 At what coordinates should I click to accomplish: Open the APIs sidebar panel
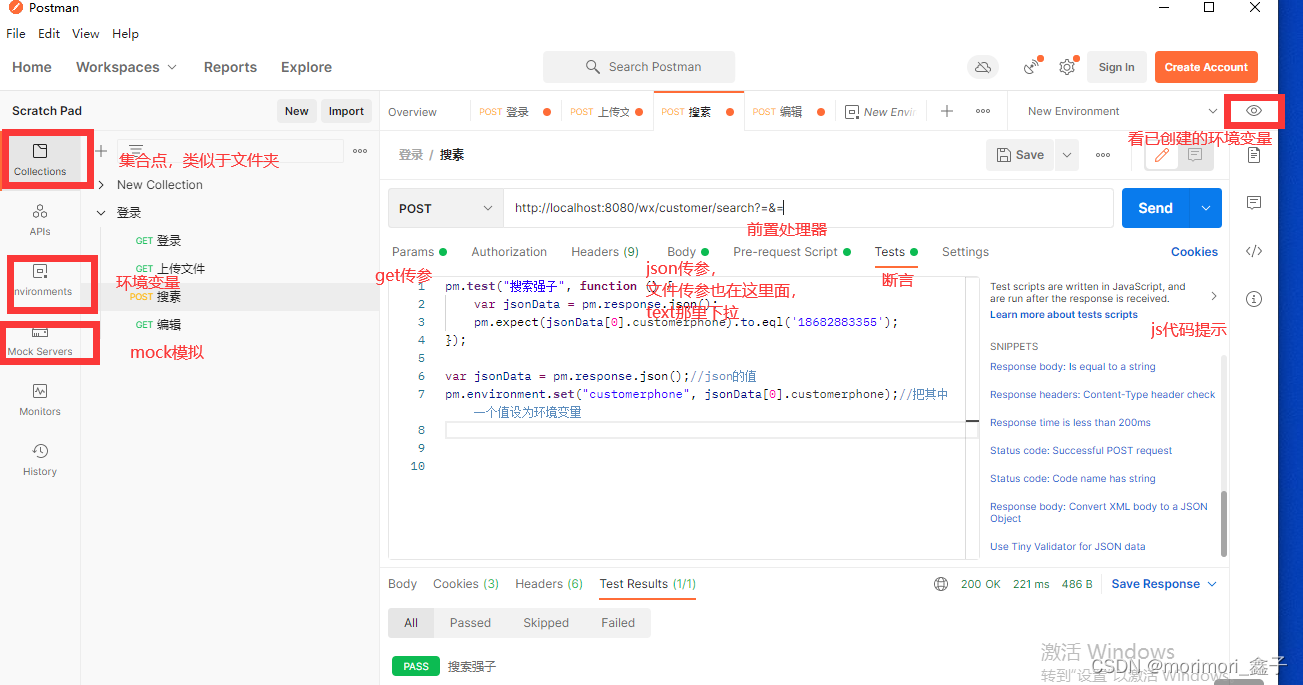pyautogui.click(x=40, y=220)
